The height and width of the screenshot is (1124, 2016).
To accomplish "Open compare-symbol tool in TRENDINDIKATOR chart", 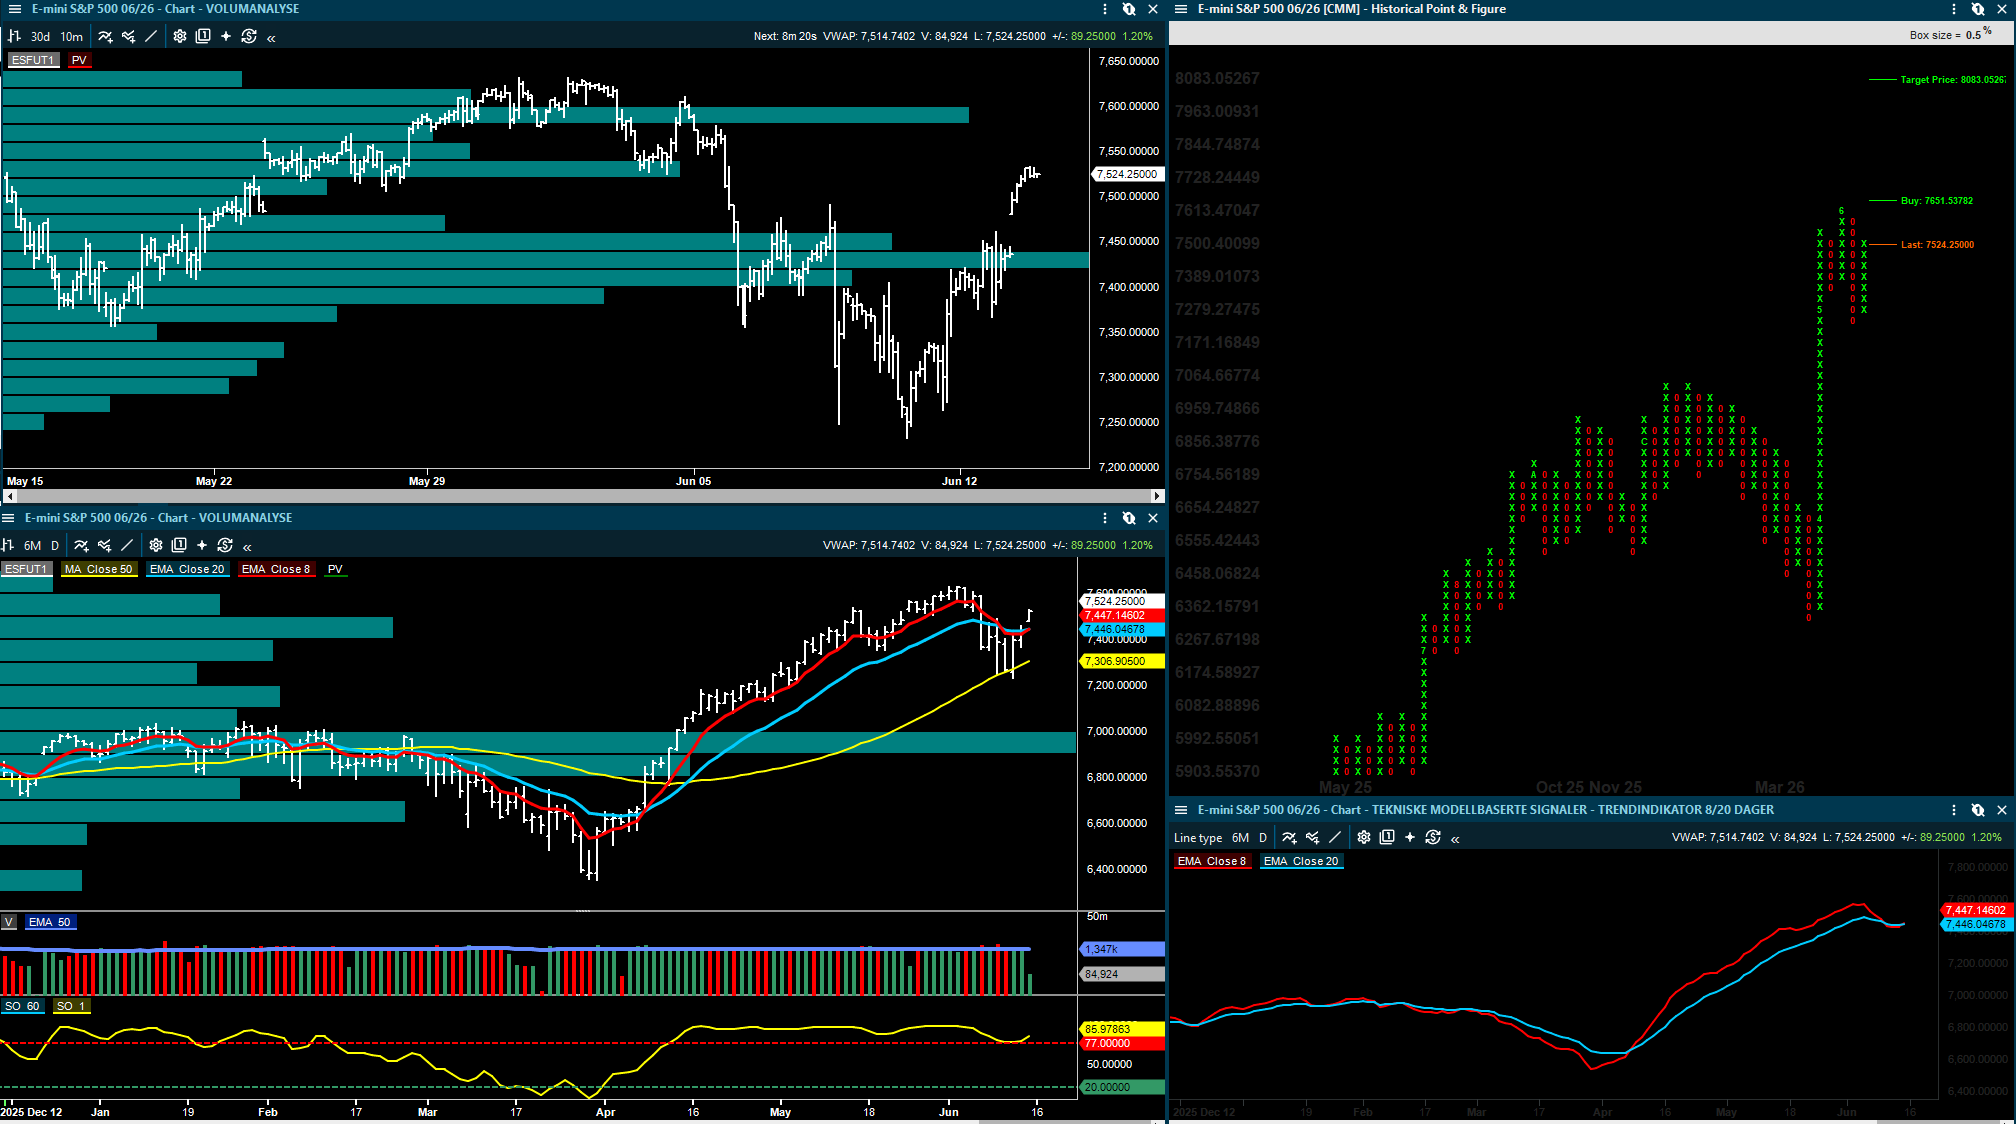I will click(x=1312, y=837).
